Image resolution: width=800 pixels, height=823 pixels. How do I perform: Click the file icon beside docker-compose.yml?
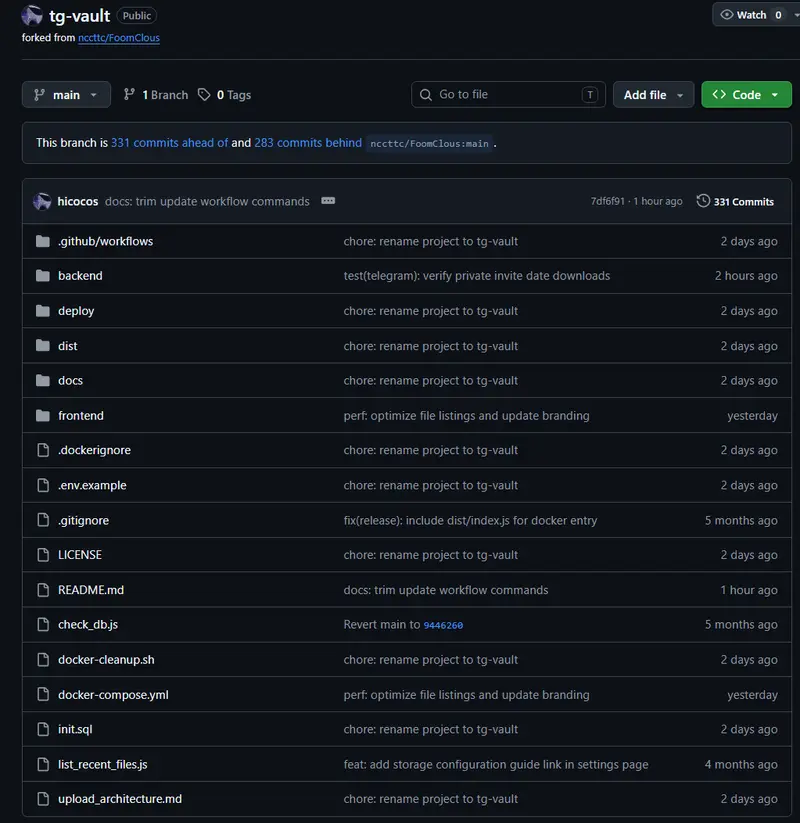(x=43, y=694)
